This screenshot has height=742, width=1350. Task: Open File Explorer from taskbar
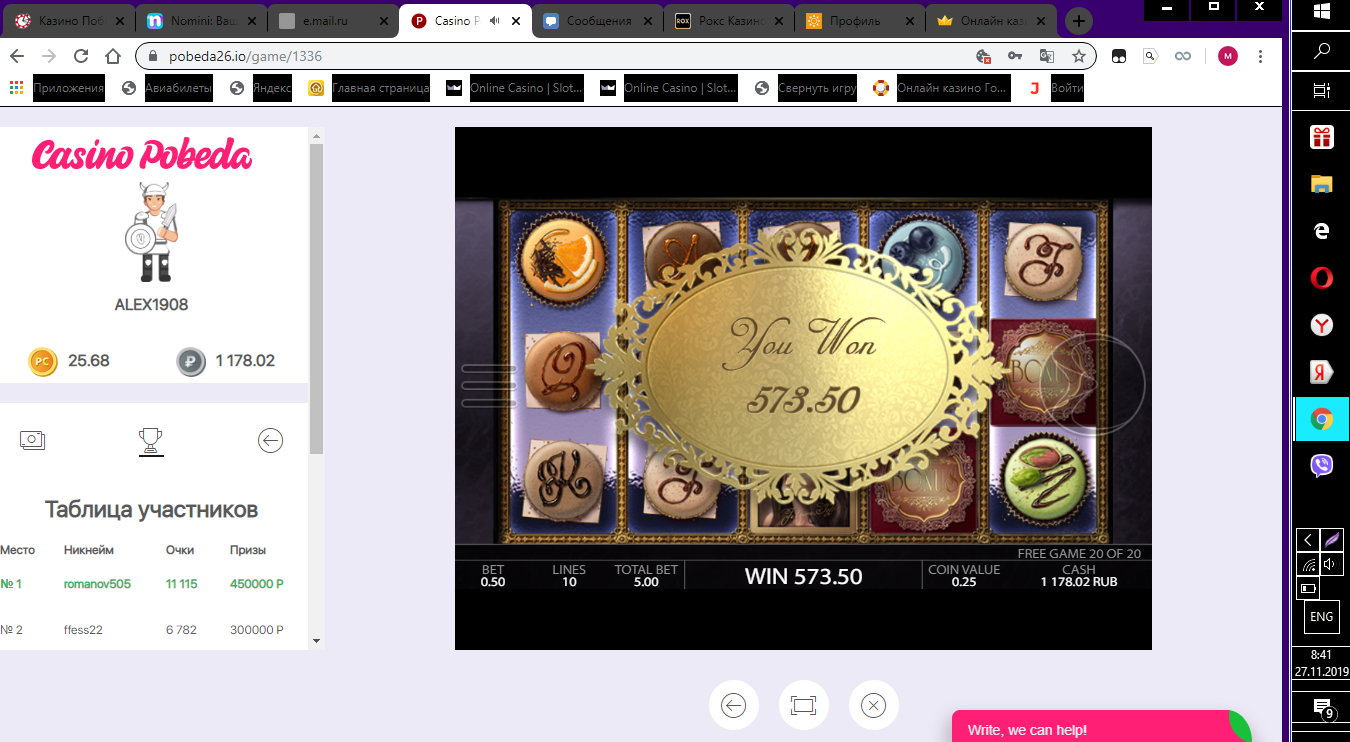[1322, 184]
